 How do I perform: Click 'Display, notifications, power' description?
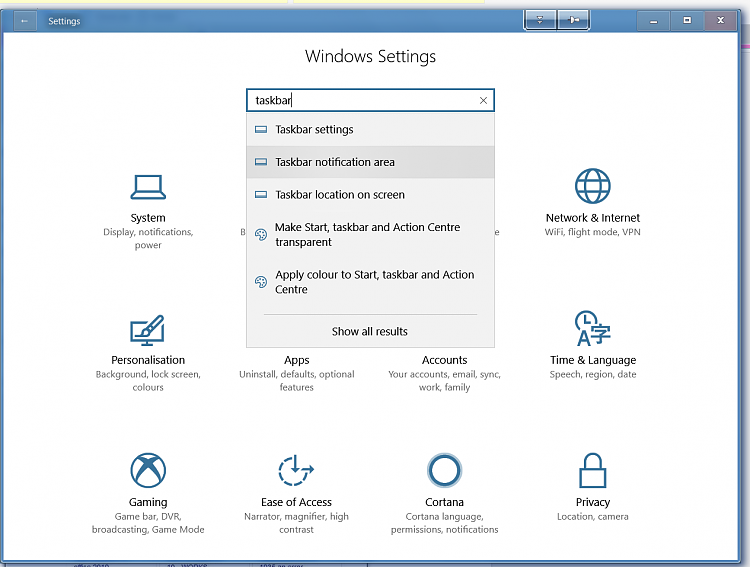(148, 238)
